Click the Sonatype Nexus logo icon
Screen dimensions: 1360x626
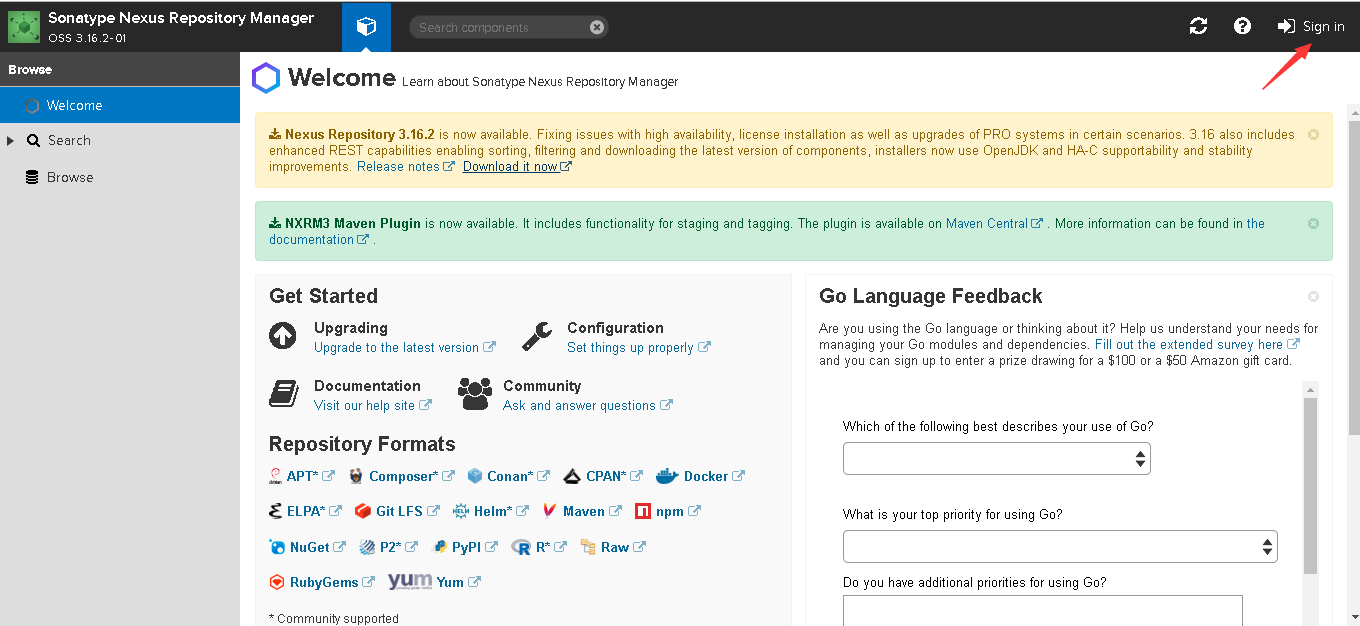point(24,27)
